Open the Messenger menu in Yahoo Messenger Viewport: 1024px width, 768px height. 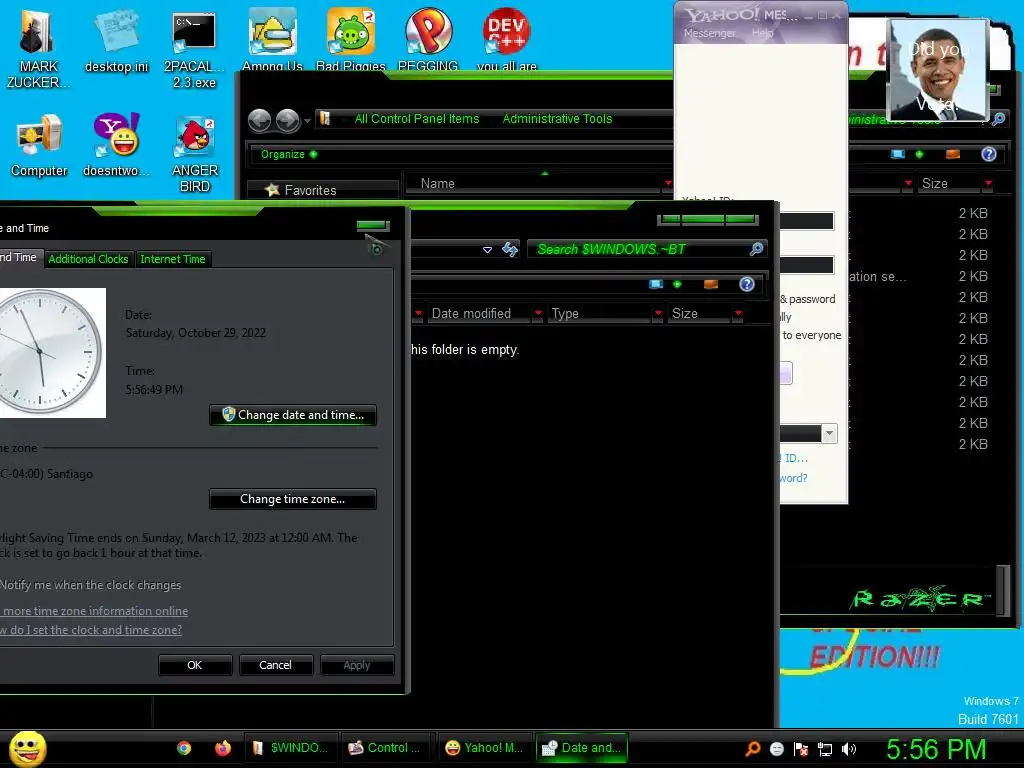(x=709, y=33)
